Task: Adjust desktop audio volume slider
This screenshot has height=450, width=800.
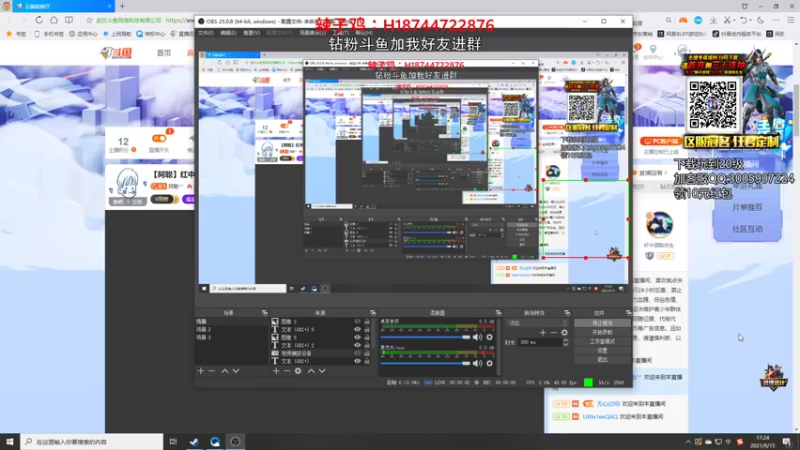Action: (x=426, y=337)
